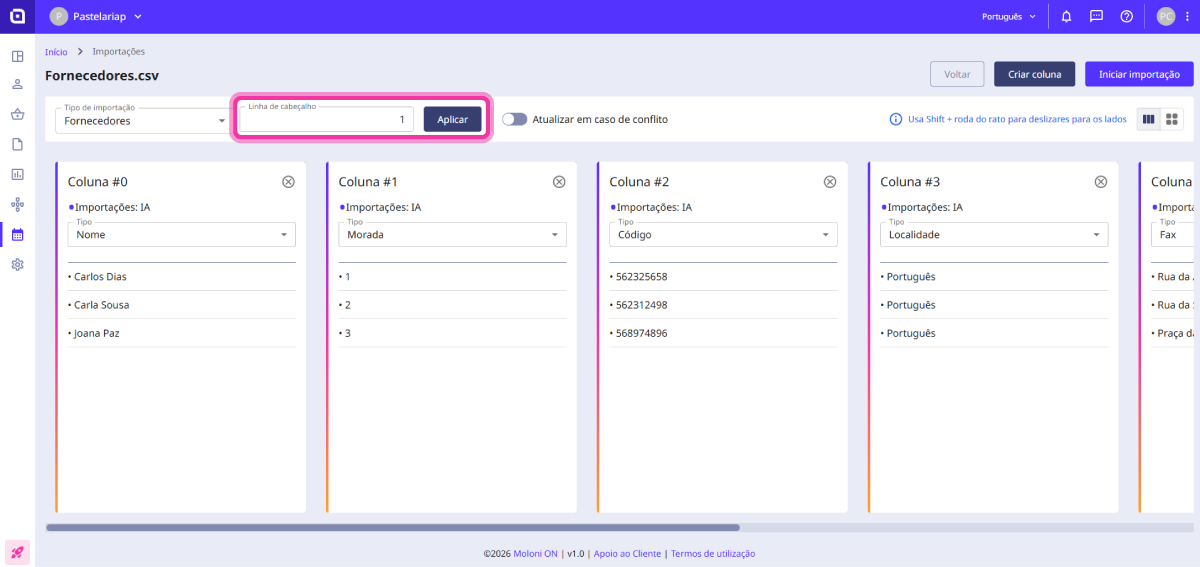The image size is (1200, 567).
Task: Click the PC user avatar
Action: coord(1165,16)
